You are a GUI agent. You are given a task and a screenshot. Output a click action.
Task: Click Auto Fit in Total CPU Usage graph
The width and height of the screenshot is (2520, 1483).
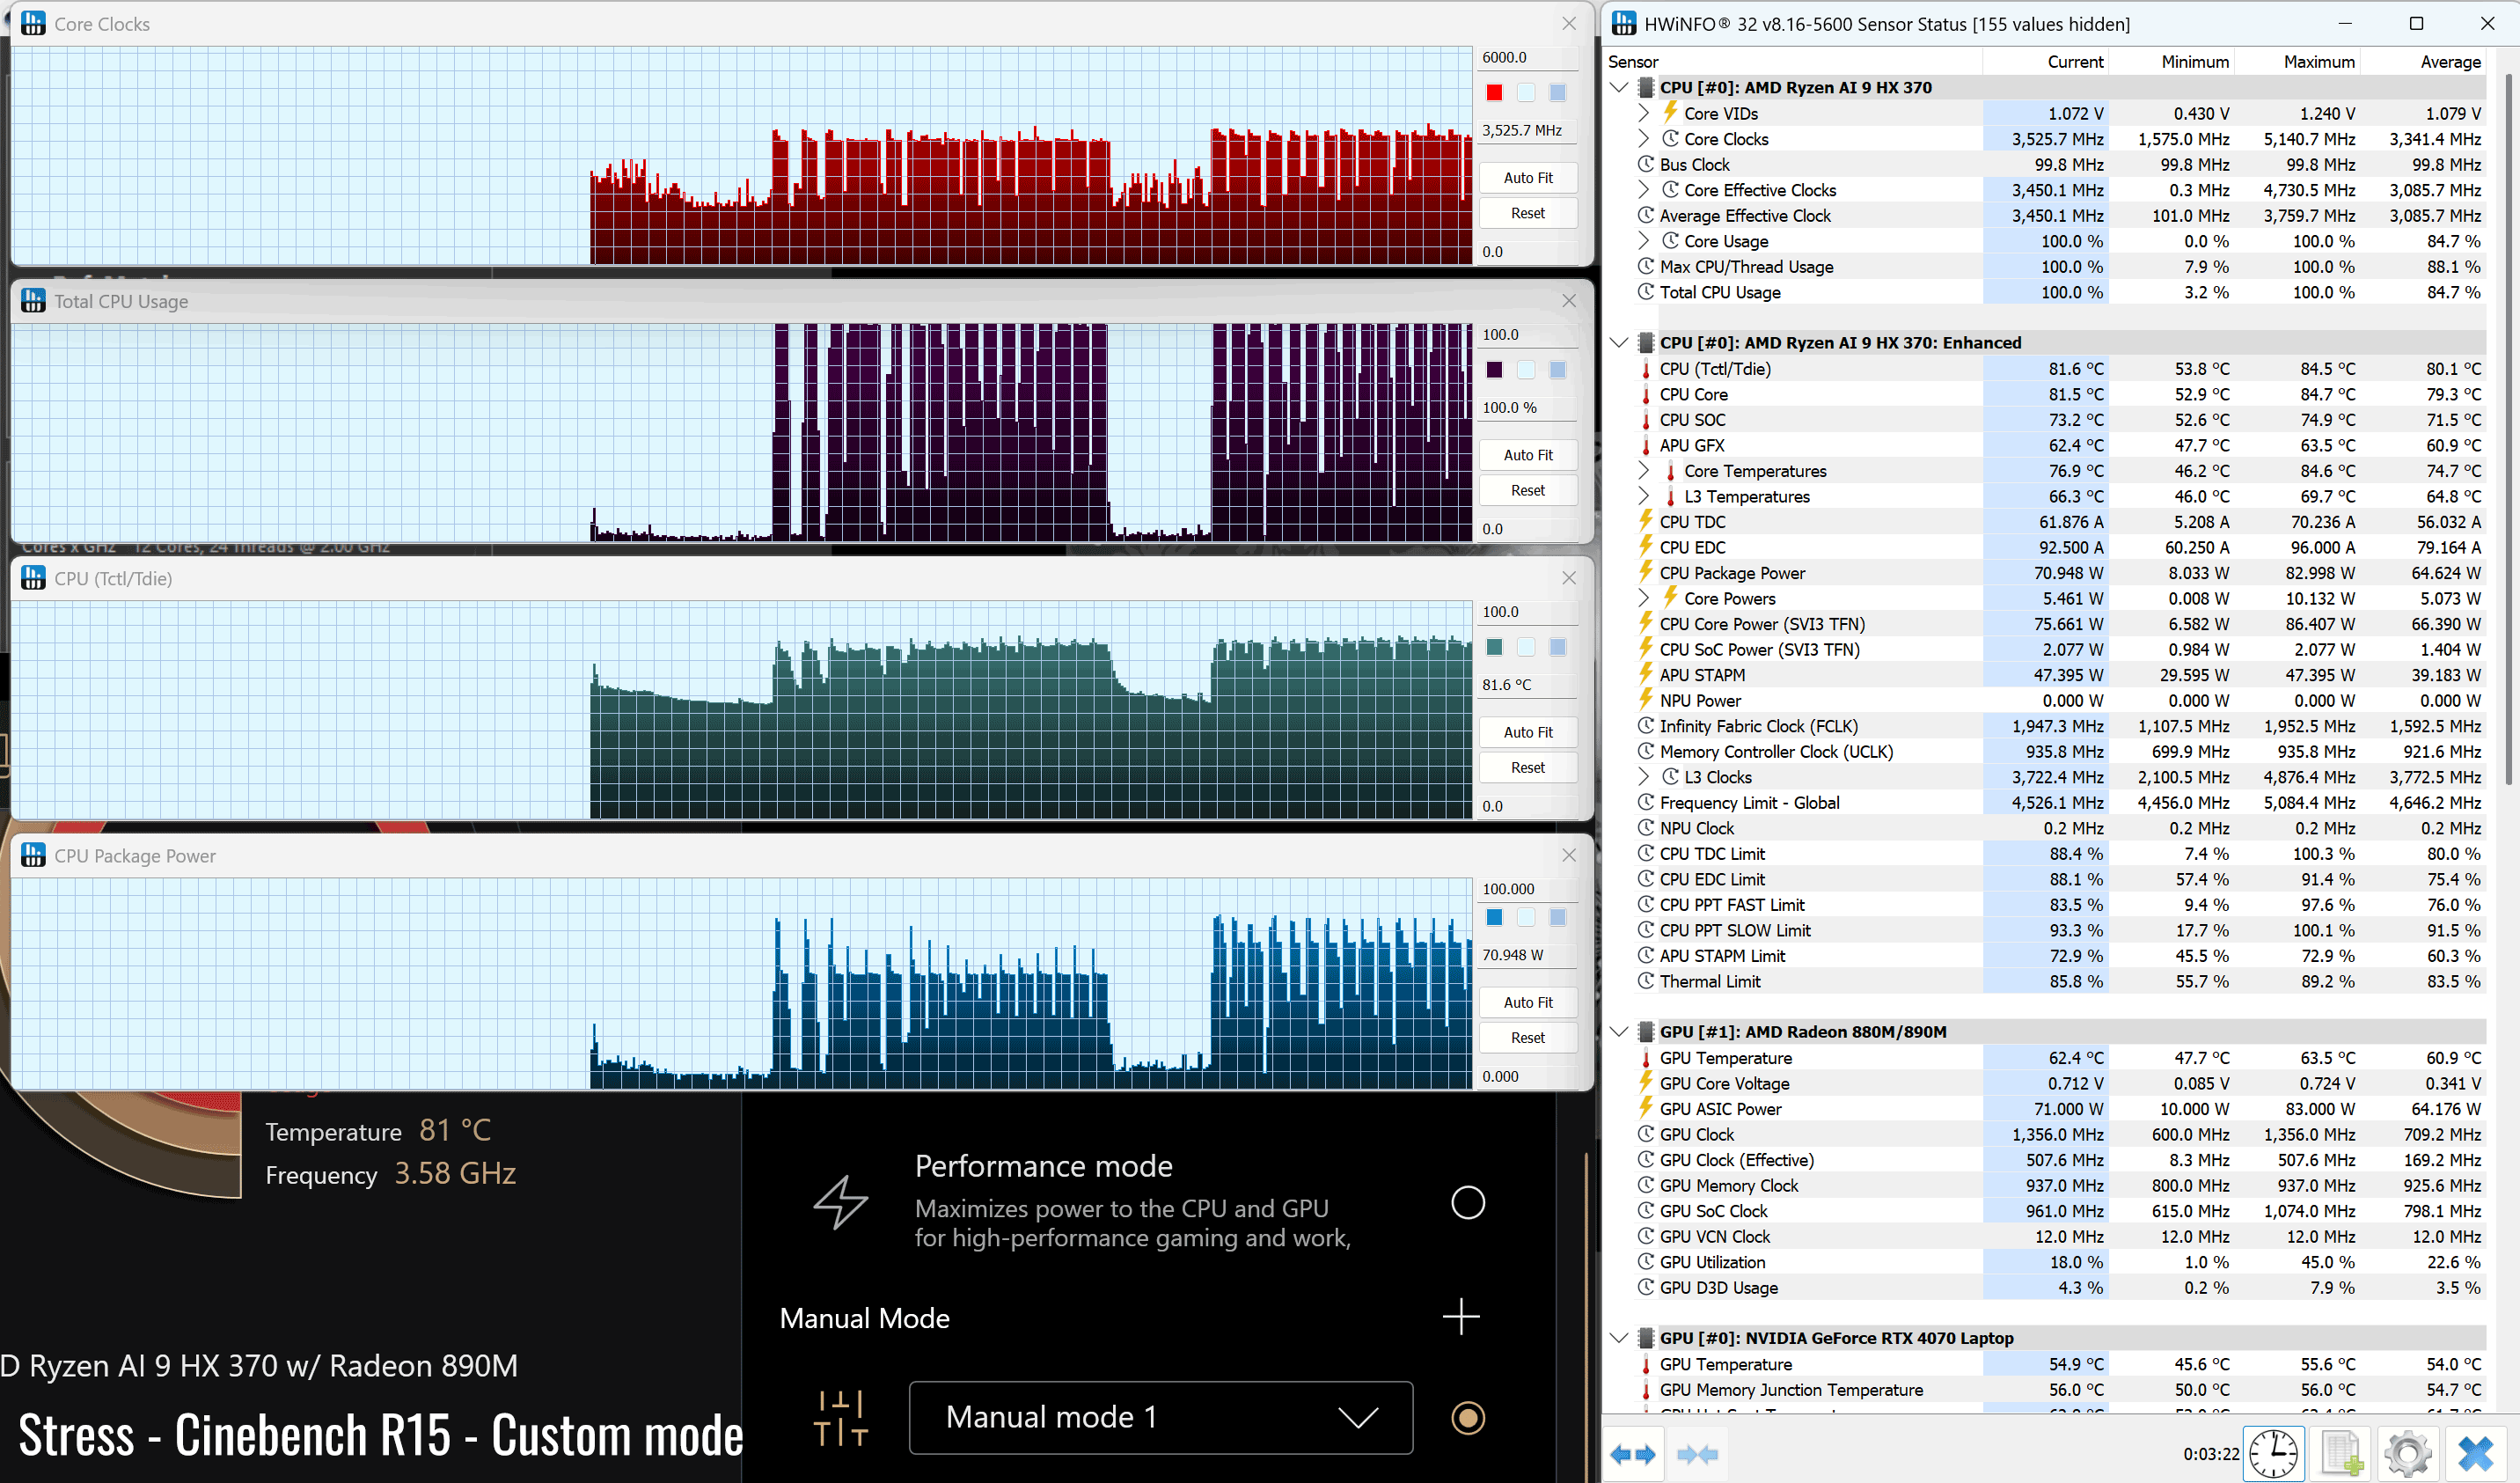(1527, 454)
